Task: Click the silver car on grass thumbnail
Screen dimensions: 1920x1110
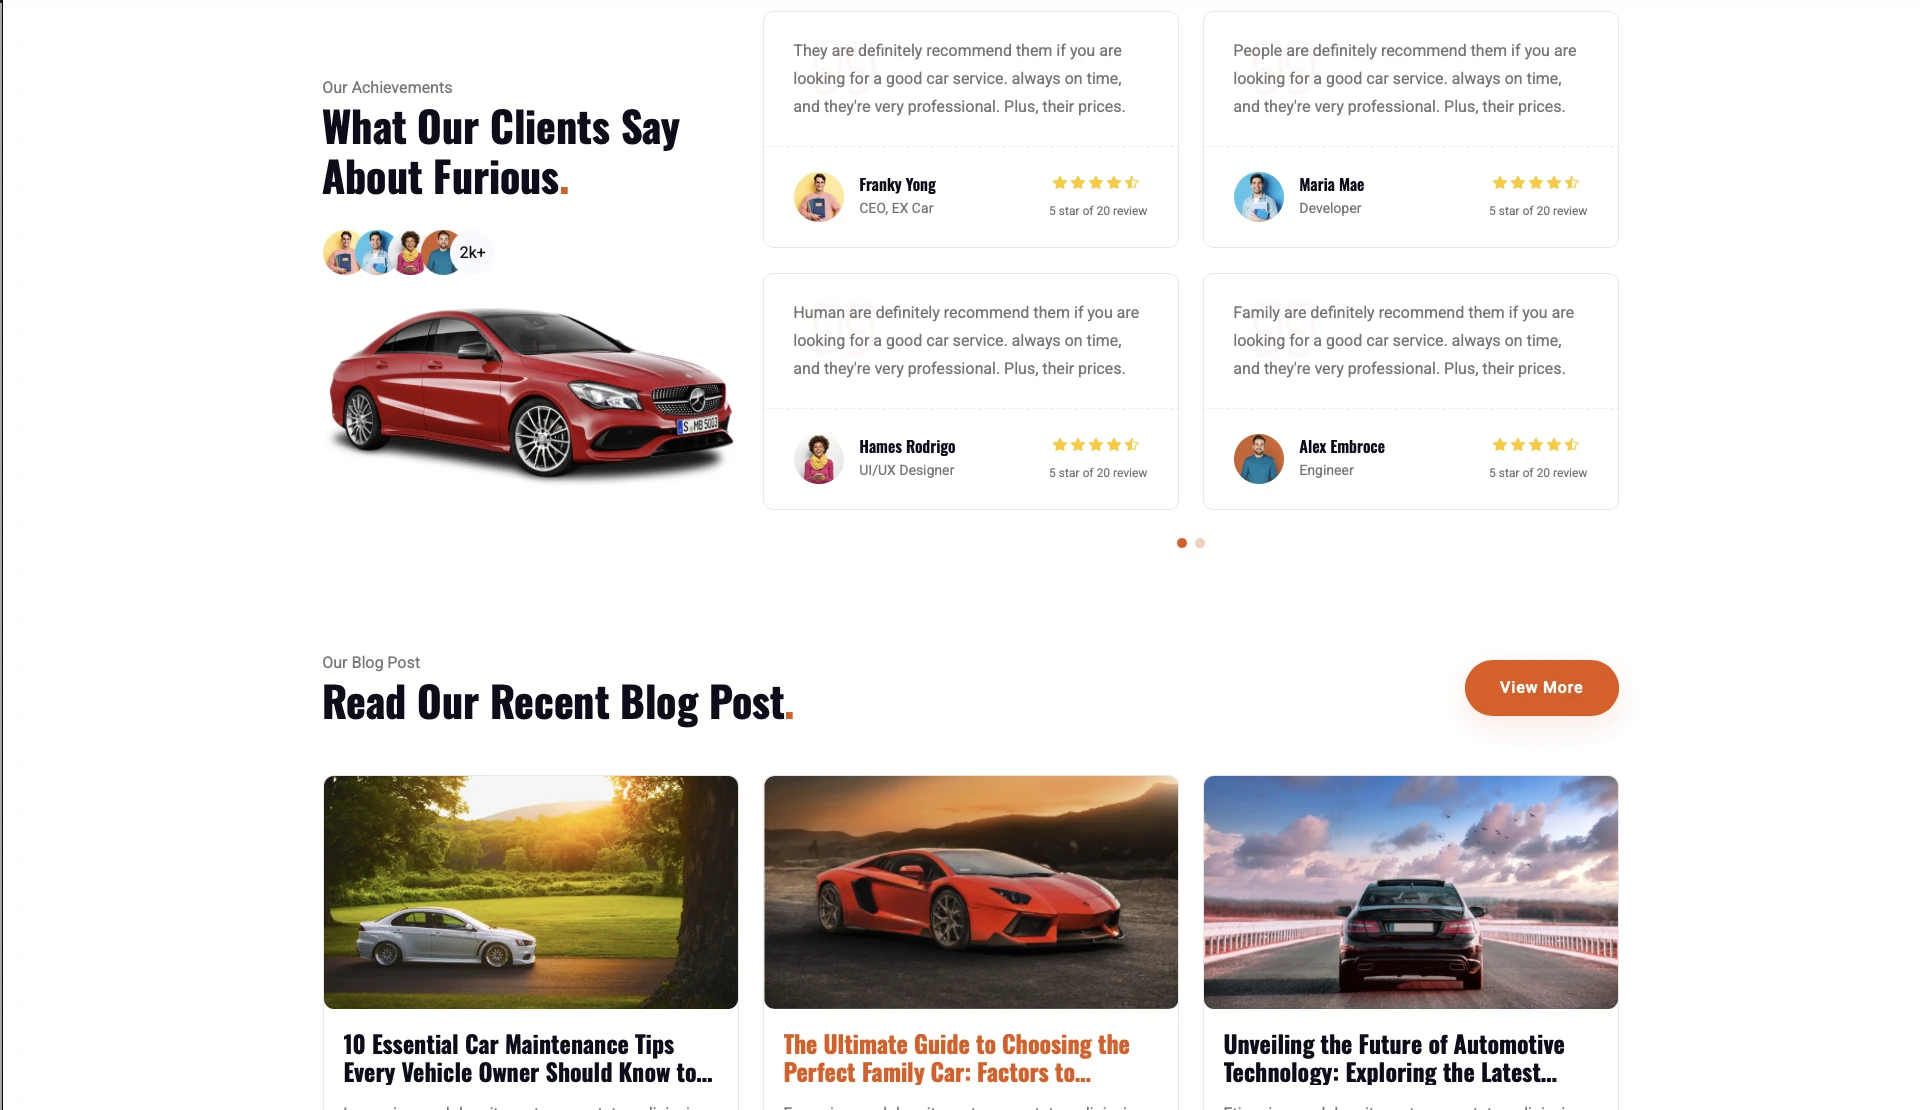Action: click(x=531, y=892)
